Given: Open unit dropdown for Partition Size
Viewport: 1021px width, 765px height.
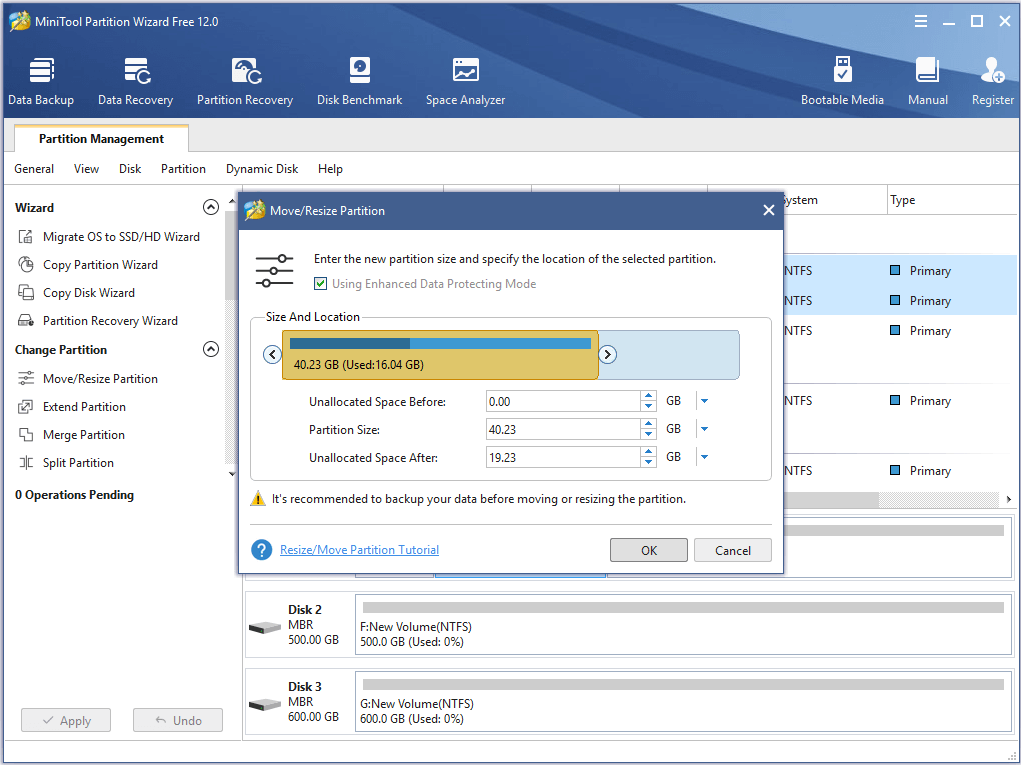Looking at the screenshot, I should 704,430.
